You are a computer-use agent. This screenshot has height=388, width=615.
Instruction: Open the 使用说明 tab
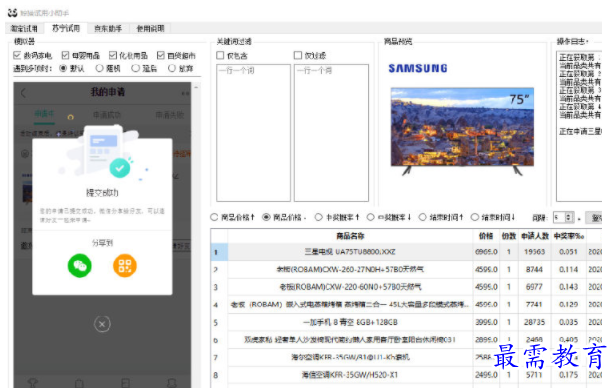tap(150, 28)
